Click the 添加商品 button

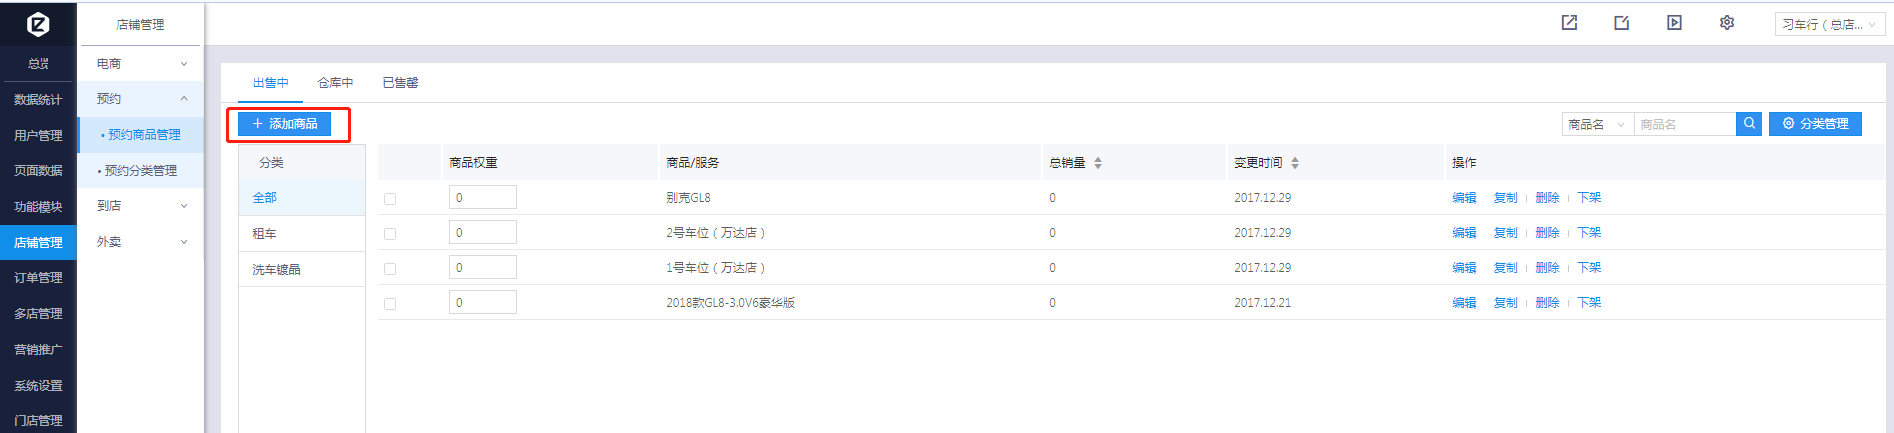pos(285,124)
